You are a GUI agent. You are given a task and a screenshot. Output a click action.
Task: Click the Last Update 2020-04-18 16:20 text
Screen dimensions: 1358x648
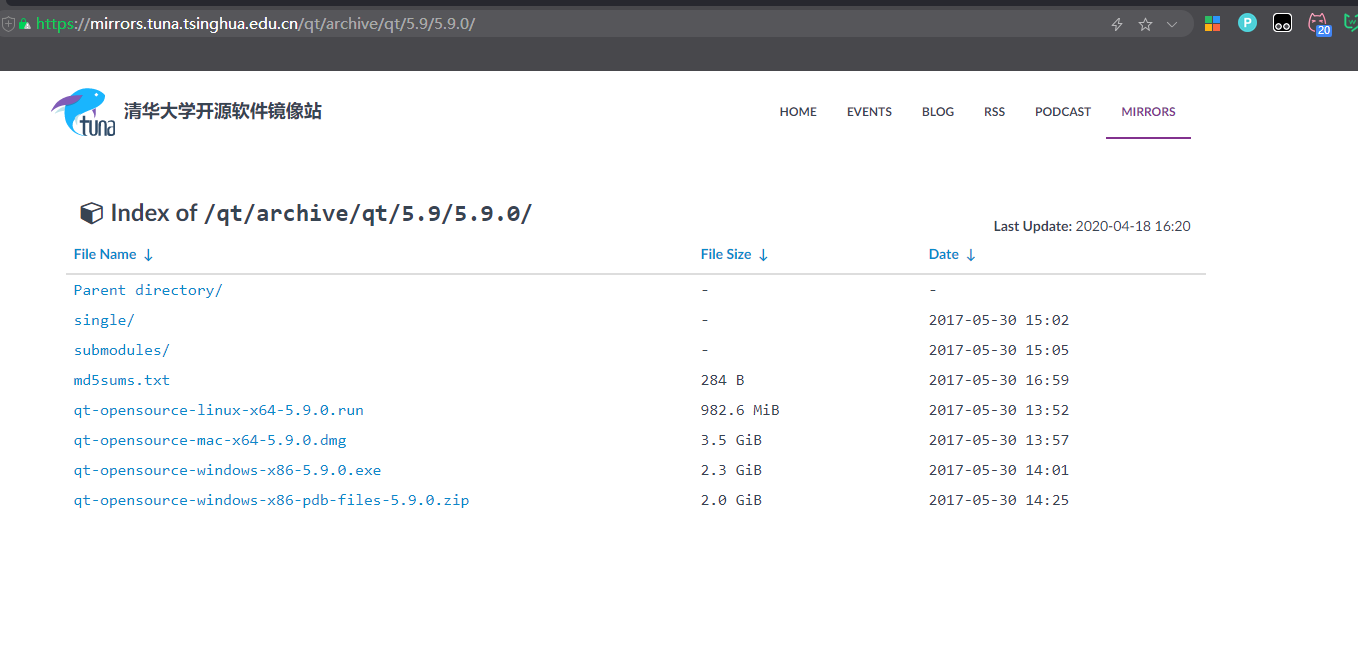[1092, 227]
